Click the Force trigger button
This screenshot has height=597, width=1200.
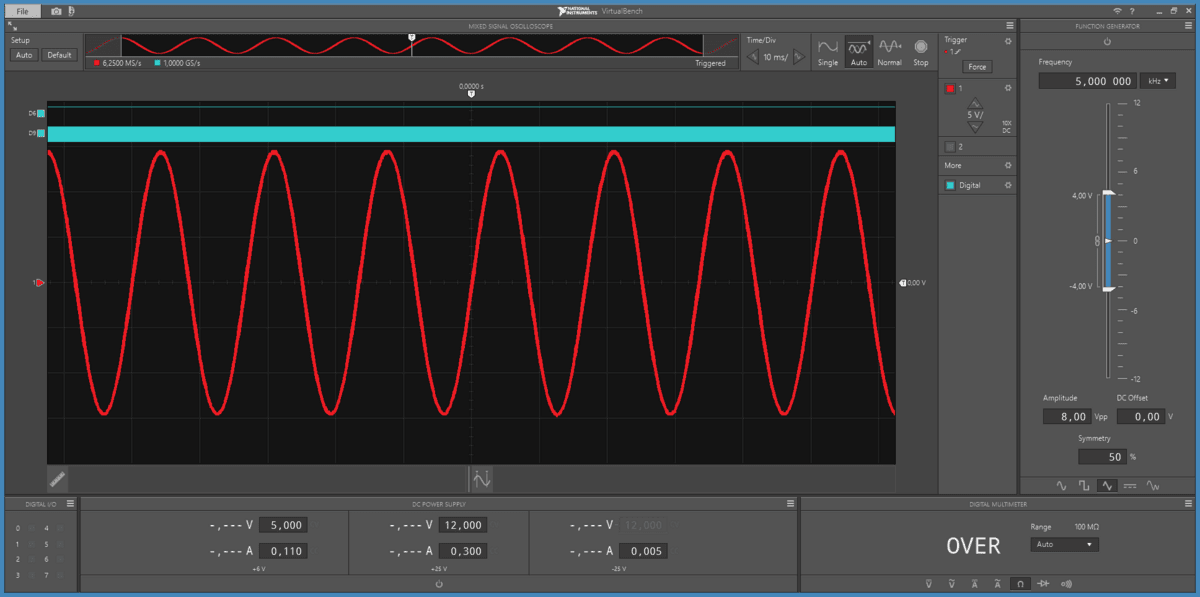[977, 67]
